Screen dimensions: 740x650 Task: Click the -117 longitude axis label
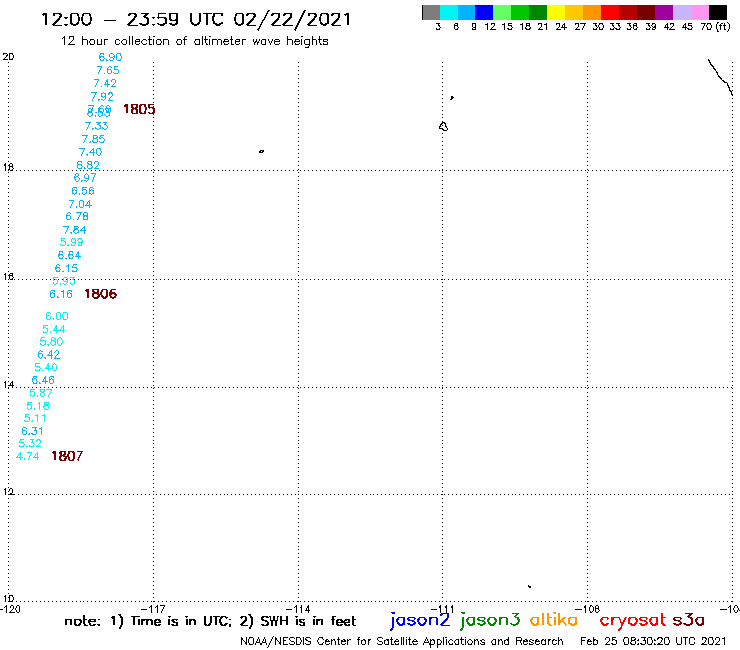(153, 609)
